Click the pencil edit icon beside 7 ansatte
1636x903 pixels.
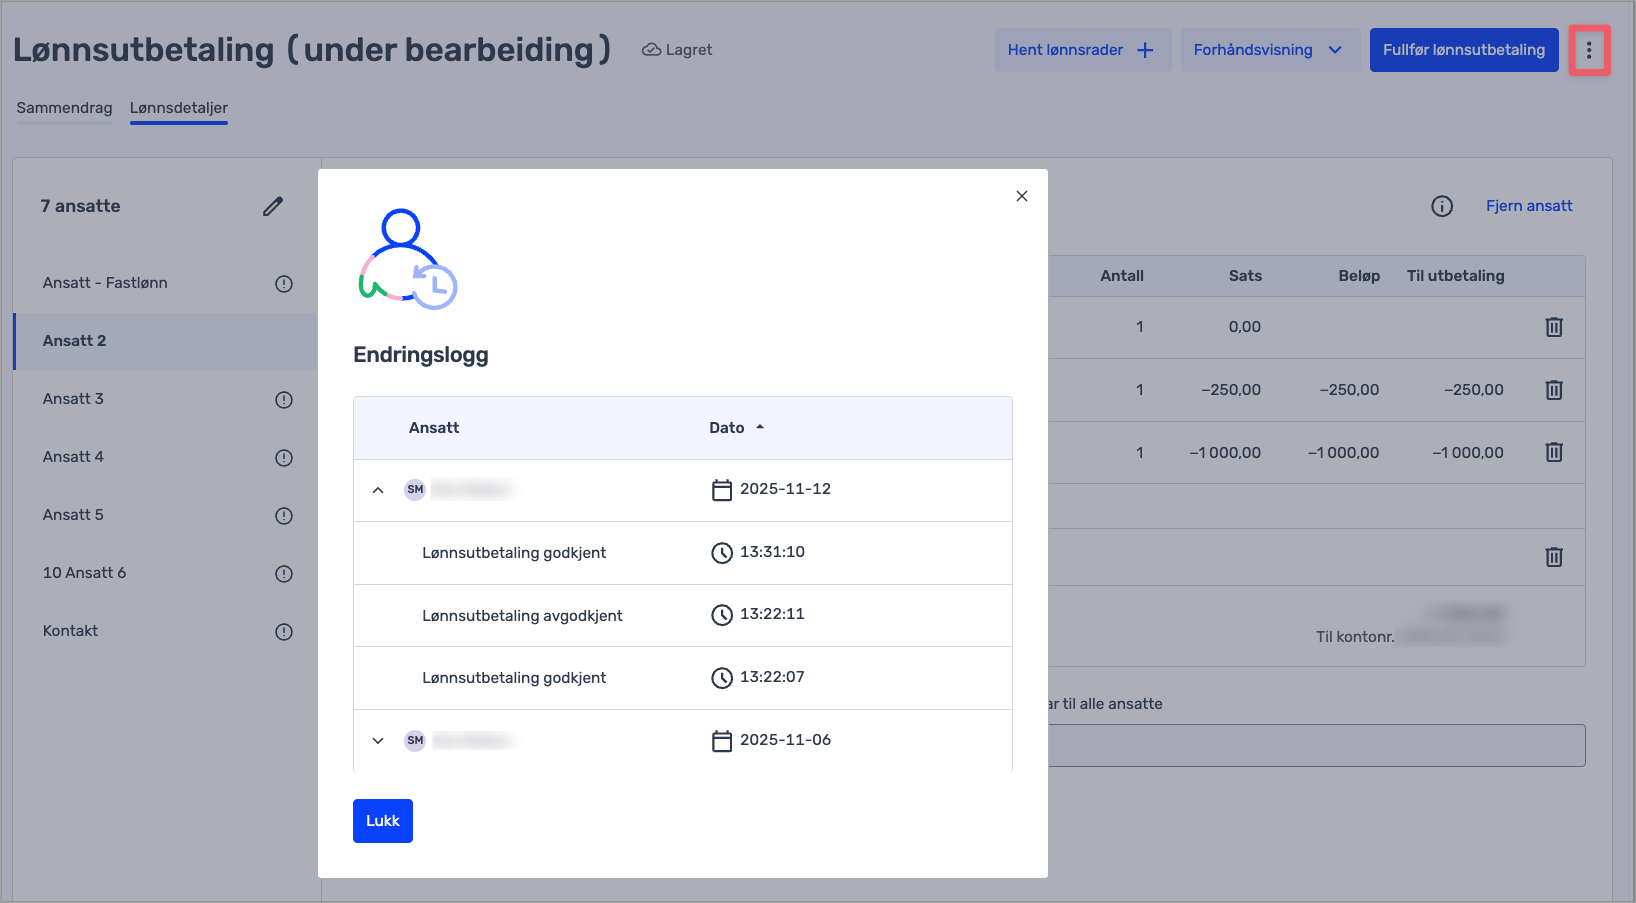[273, 206]
